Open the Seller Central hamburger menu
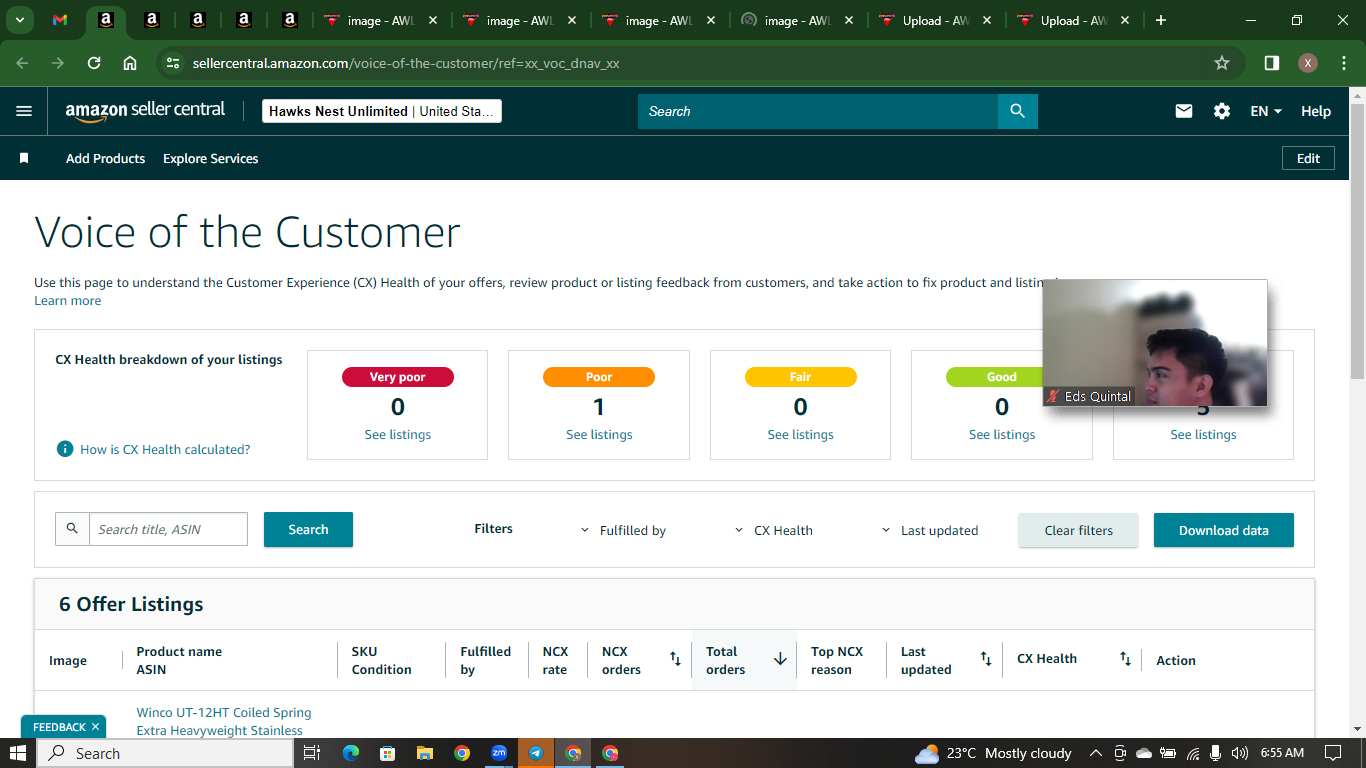1366x768 pixels. pos(24,111)
